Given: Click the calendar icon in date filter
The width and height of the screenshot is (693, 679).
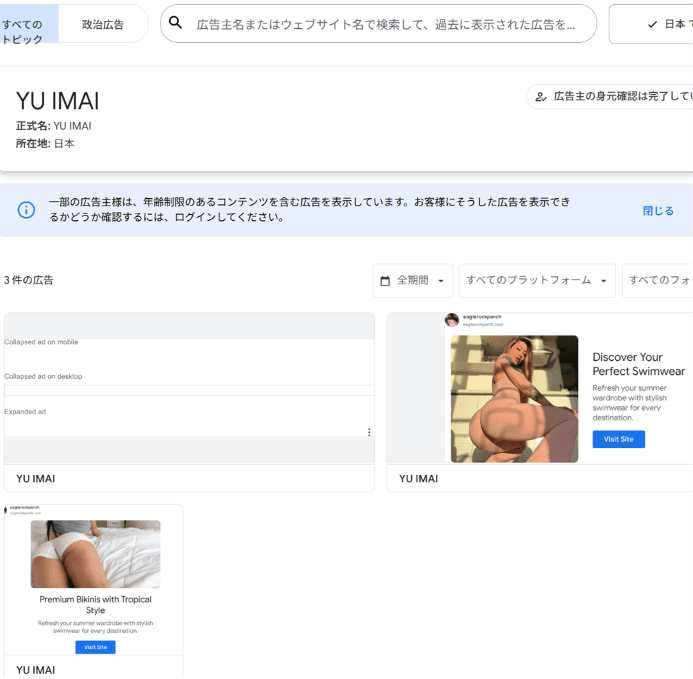Looking at the screenshot, I should coord(385,281).
